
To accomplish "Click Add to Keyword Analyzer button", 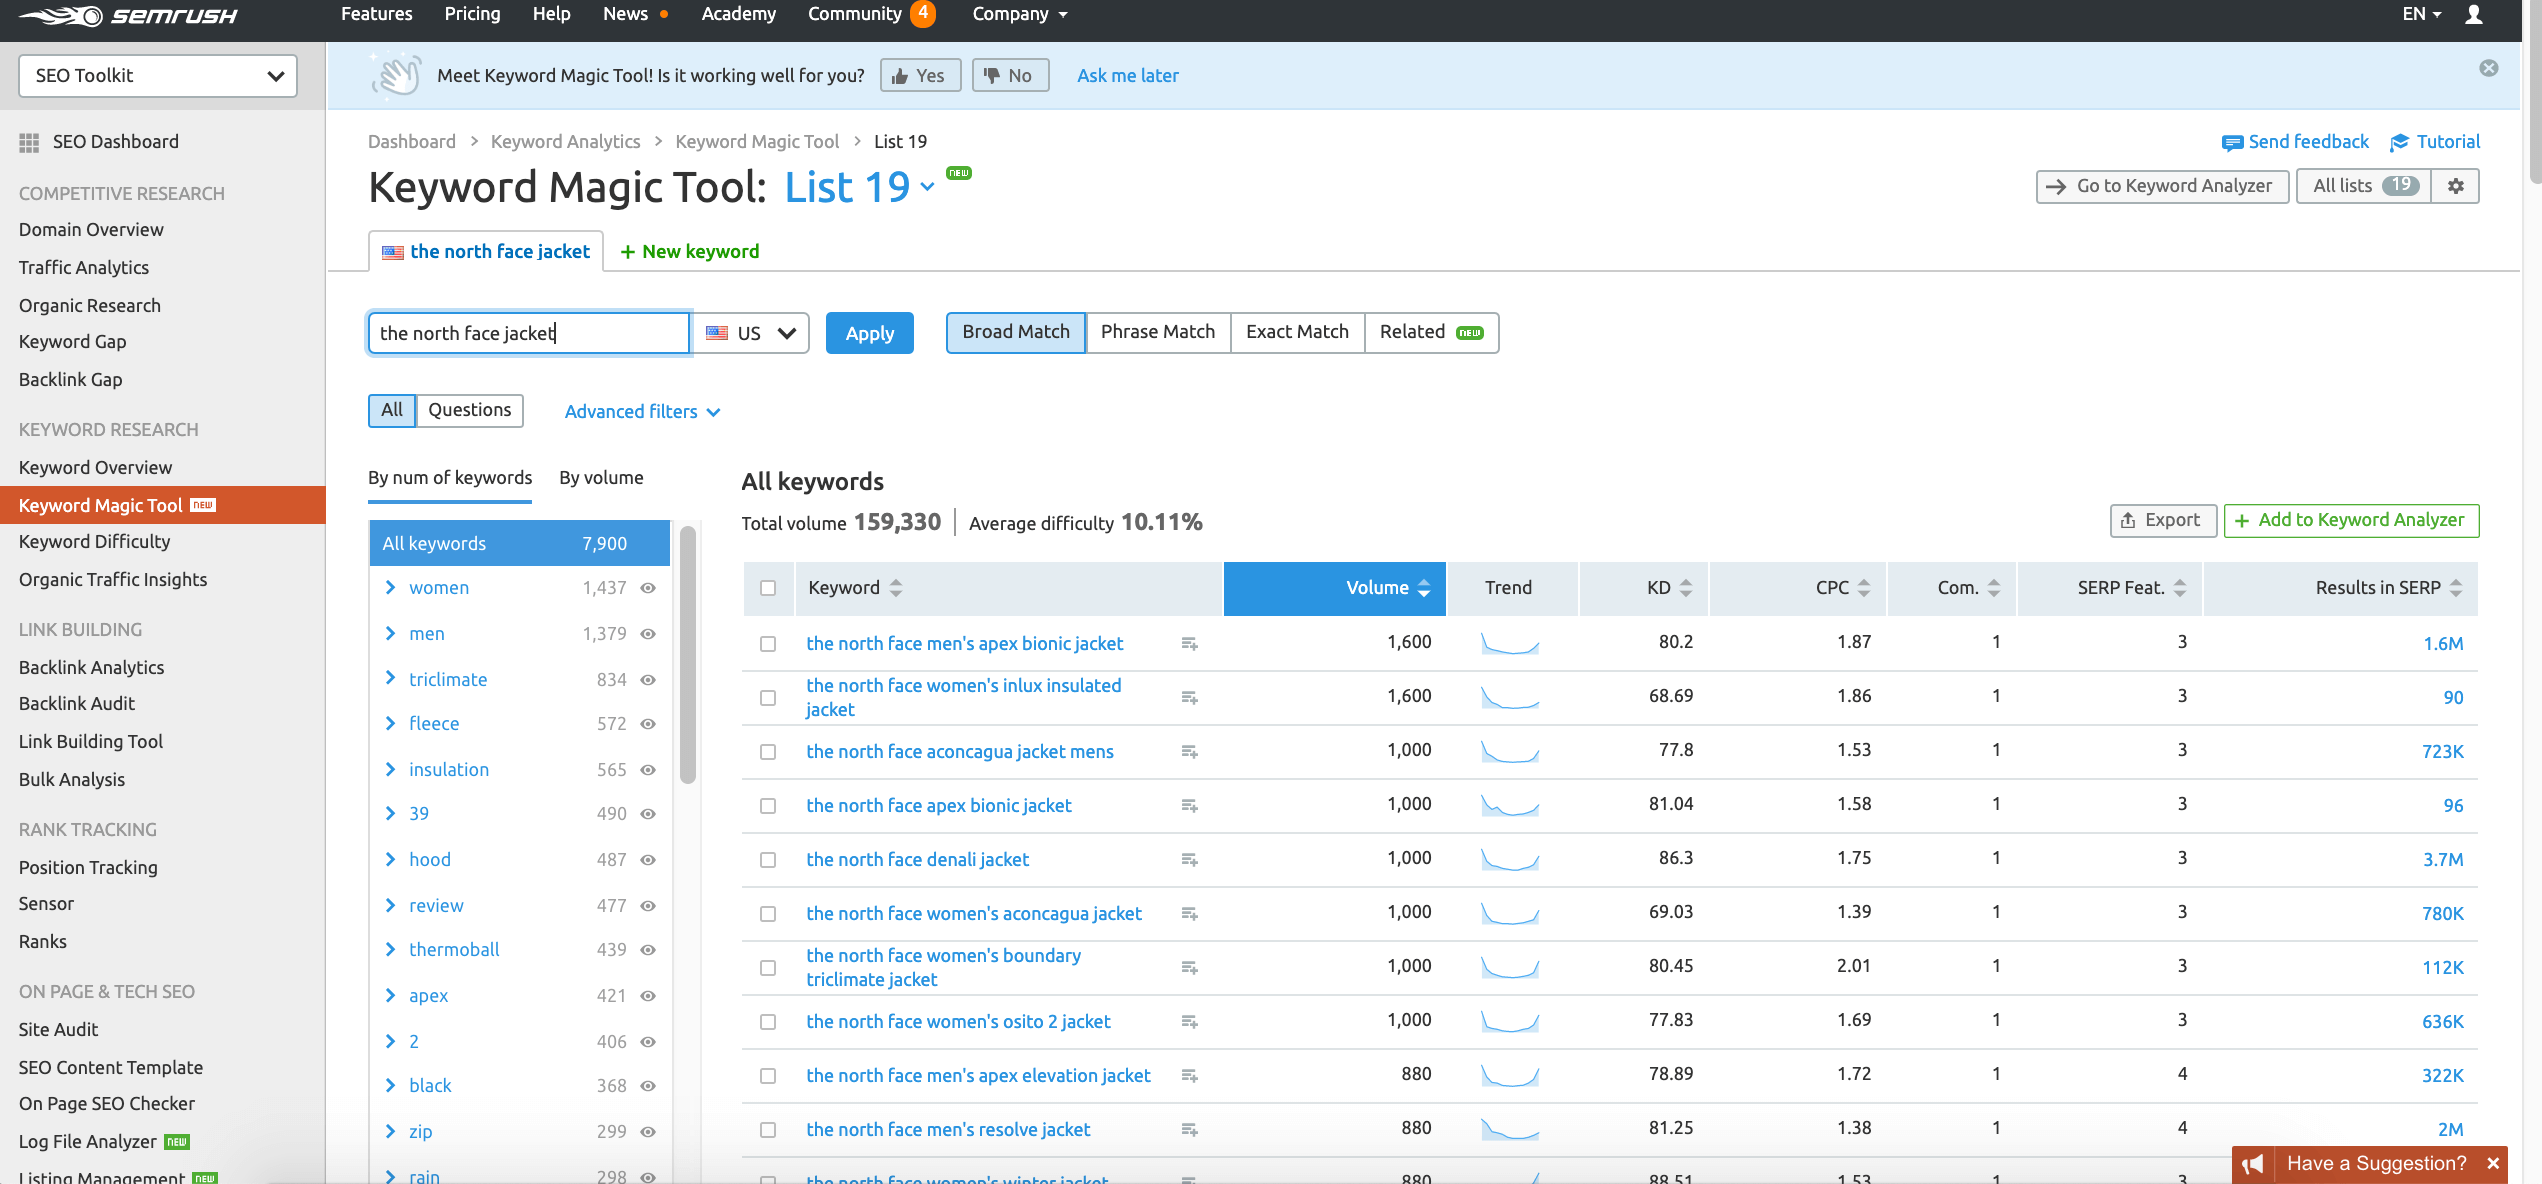I will pos(2350,520).
